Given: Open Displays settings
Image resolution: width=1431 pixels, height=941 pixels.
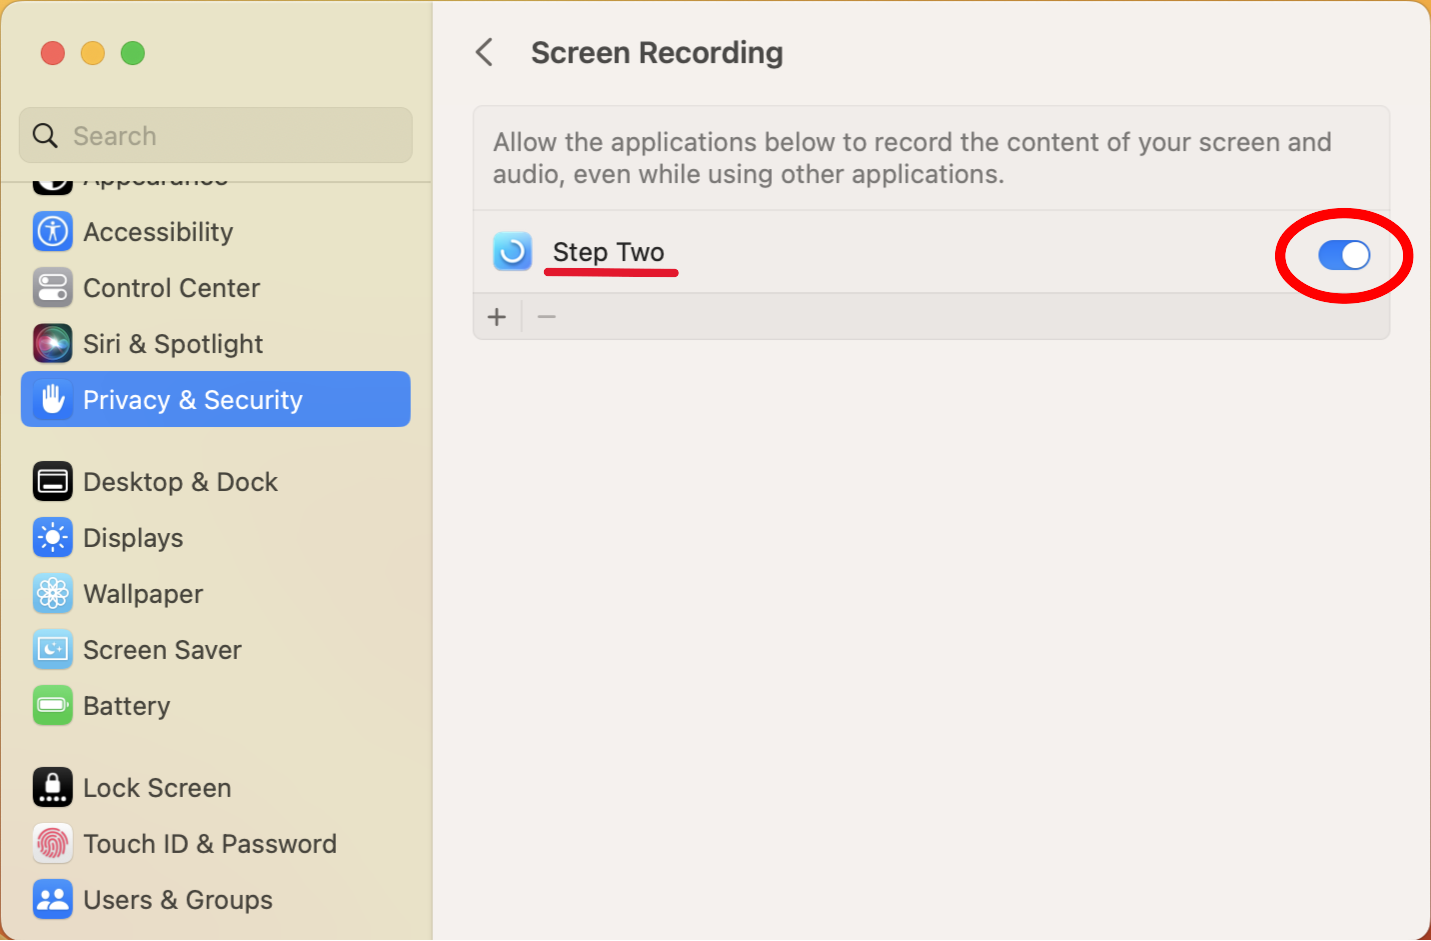Looking at the screenshot, I should [x=216, y=538].
